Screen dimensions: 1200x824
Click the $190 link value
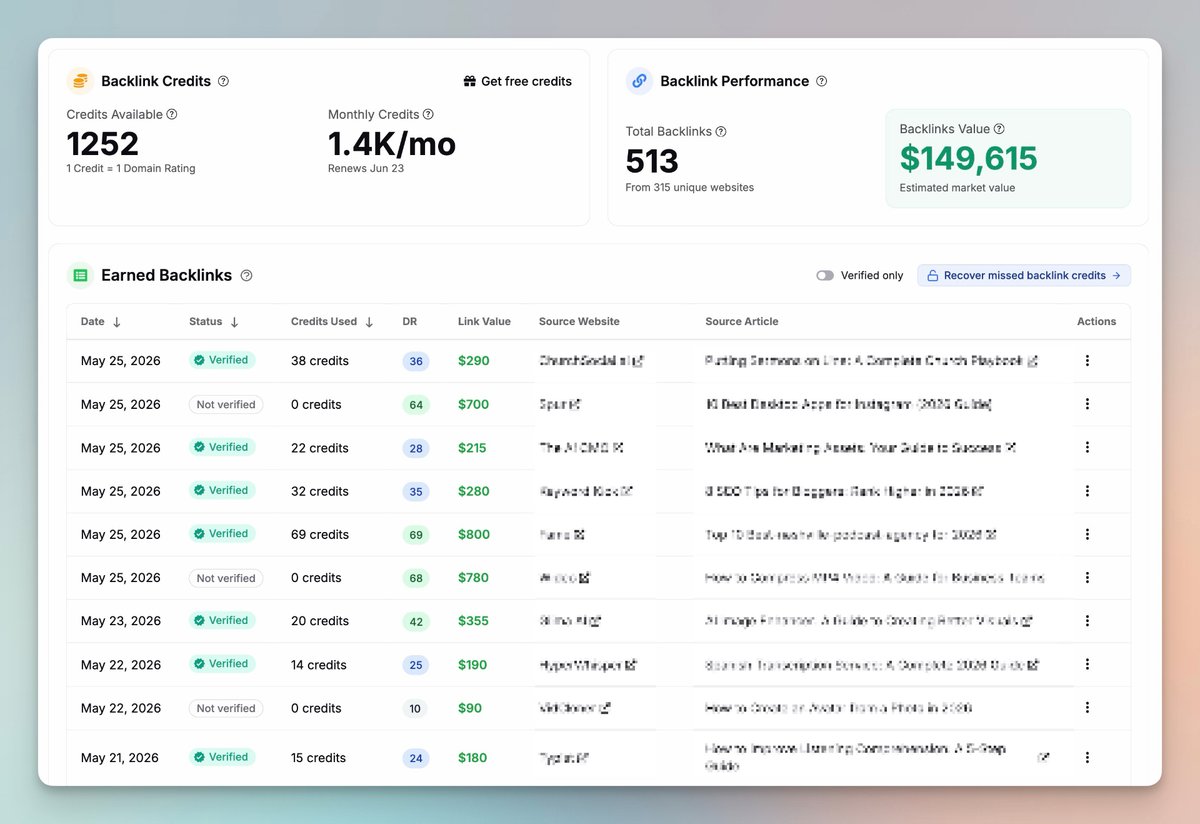point(473,665)
